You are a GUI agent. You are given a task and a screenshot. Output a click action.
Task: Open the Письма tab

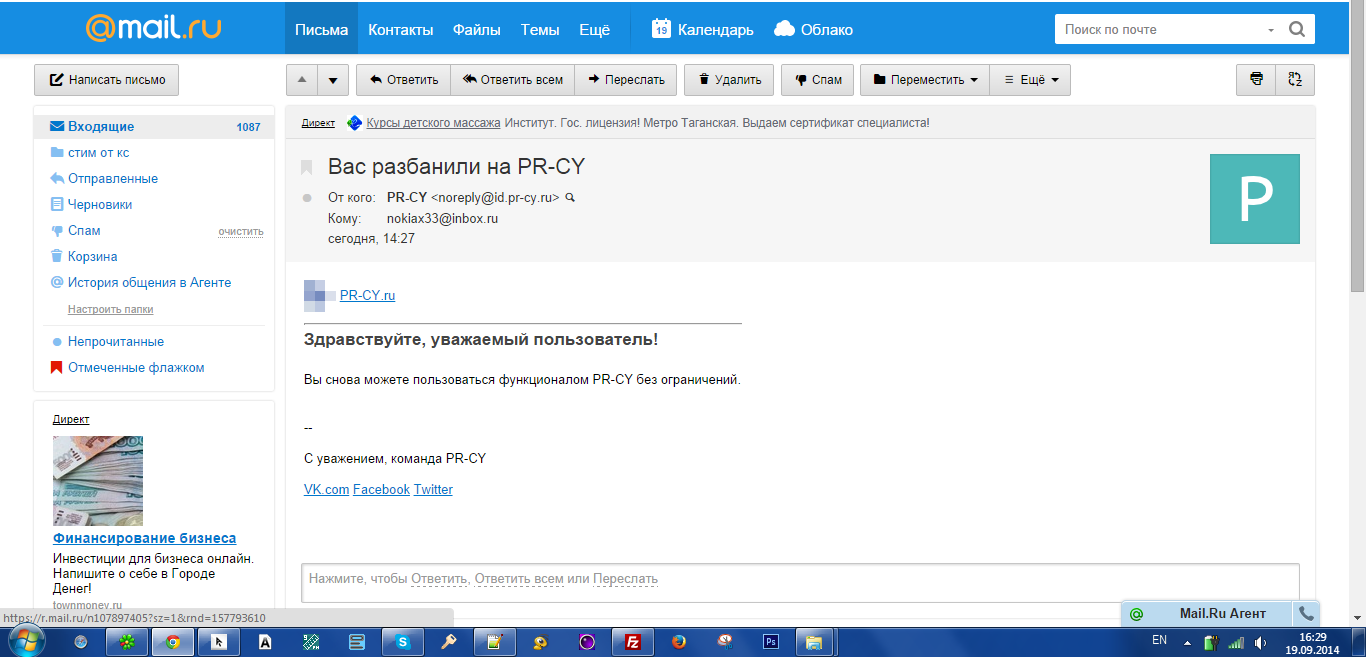[x=321, y=29]
